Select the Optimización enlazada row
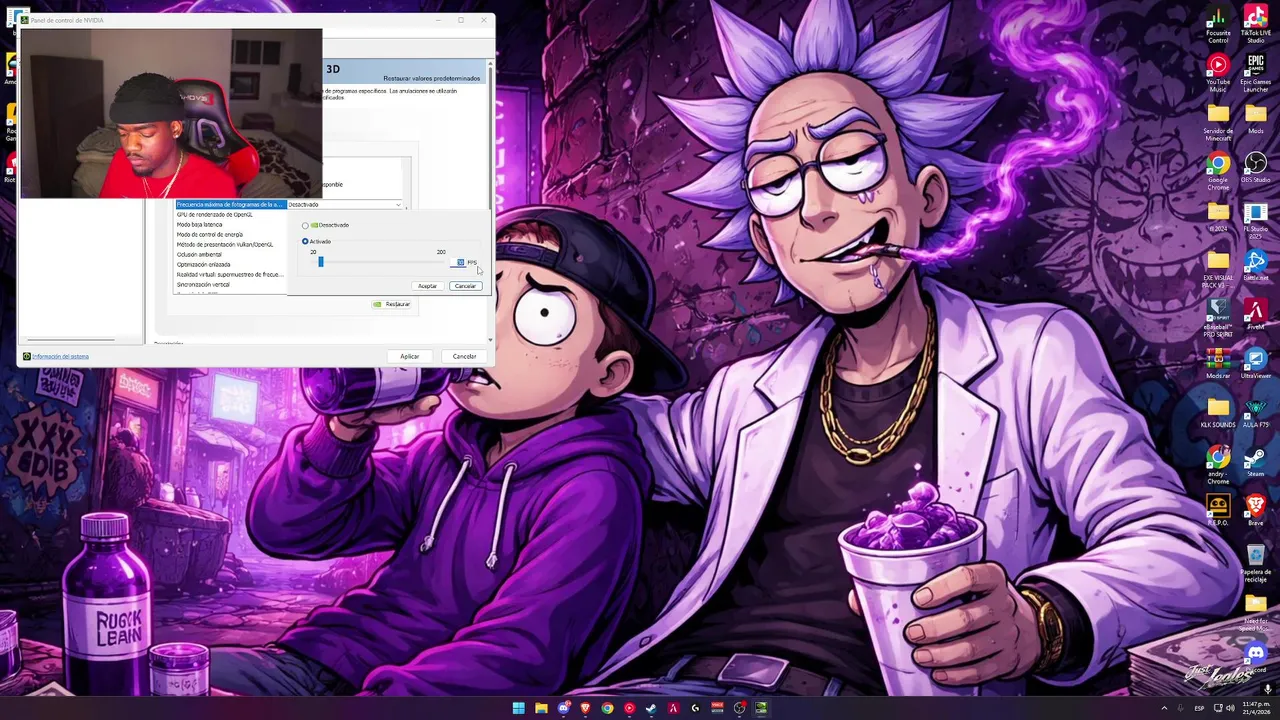The height and width of the screenshot is (720, 1280). pos(231,264)
